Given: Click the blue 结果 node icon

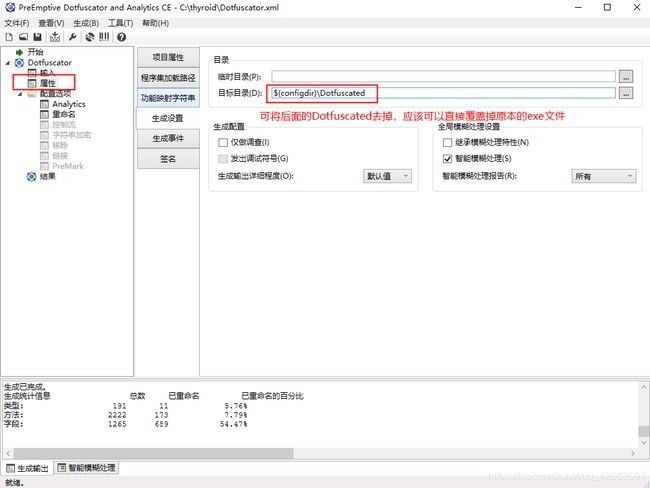Looking at the screenshot, I should click(32, 177).
